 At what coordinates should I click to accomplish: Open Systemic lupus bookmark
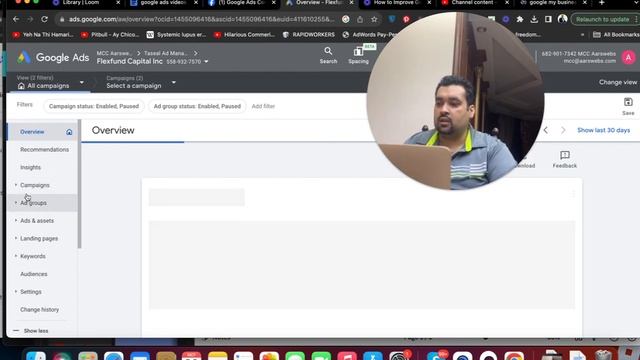pyautogui.click(x=176, y=35)
